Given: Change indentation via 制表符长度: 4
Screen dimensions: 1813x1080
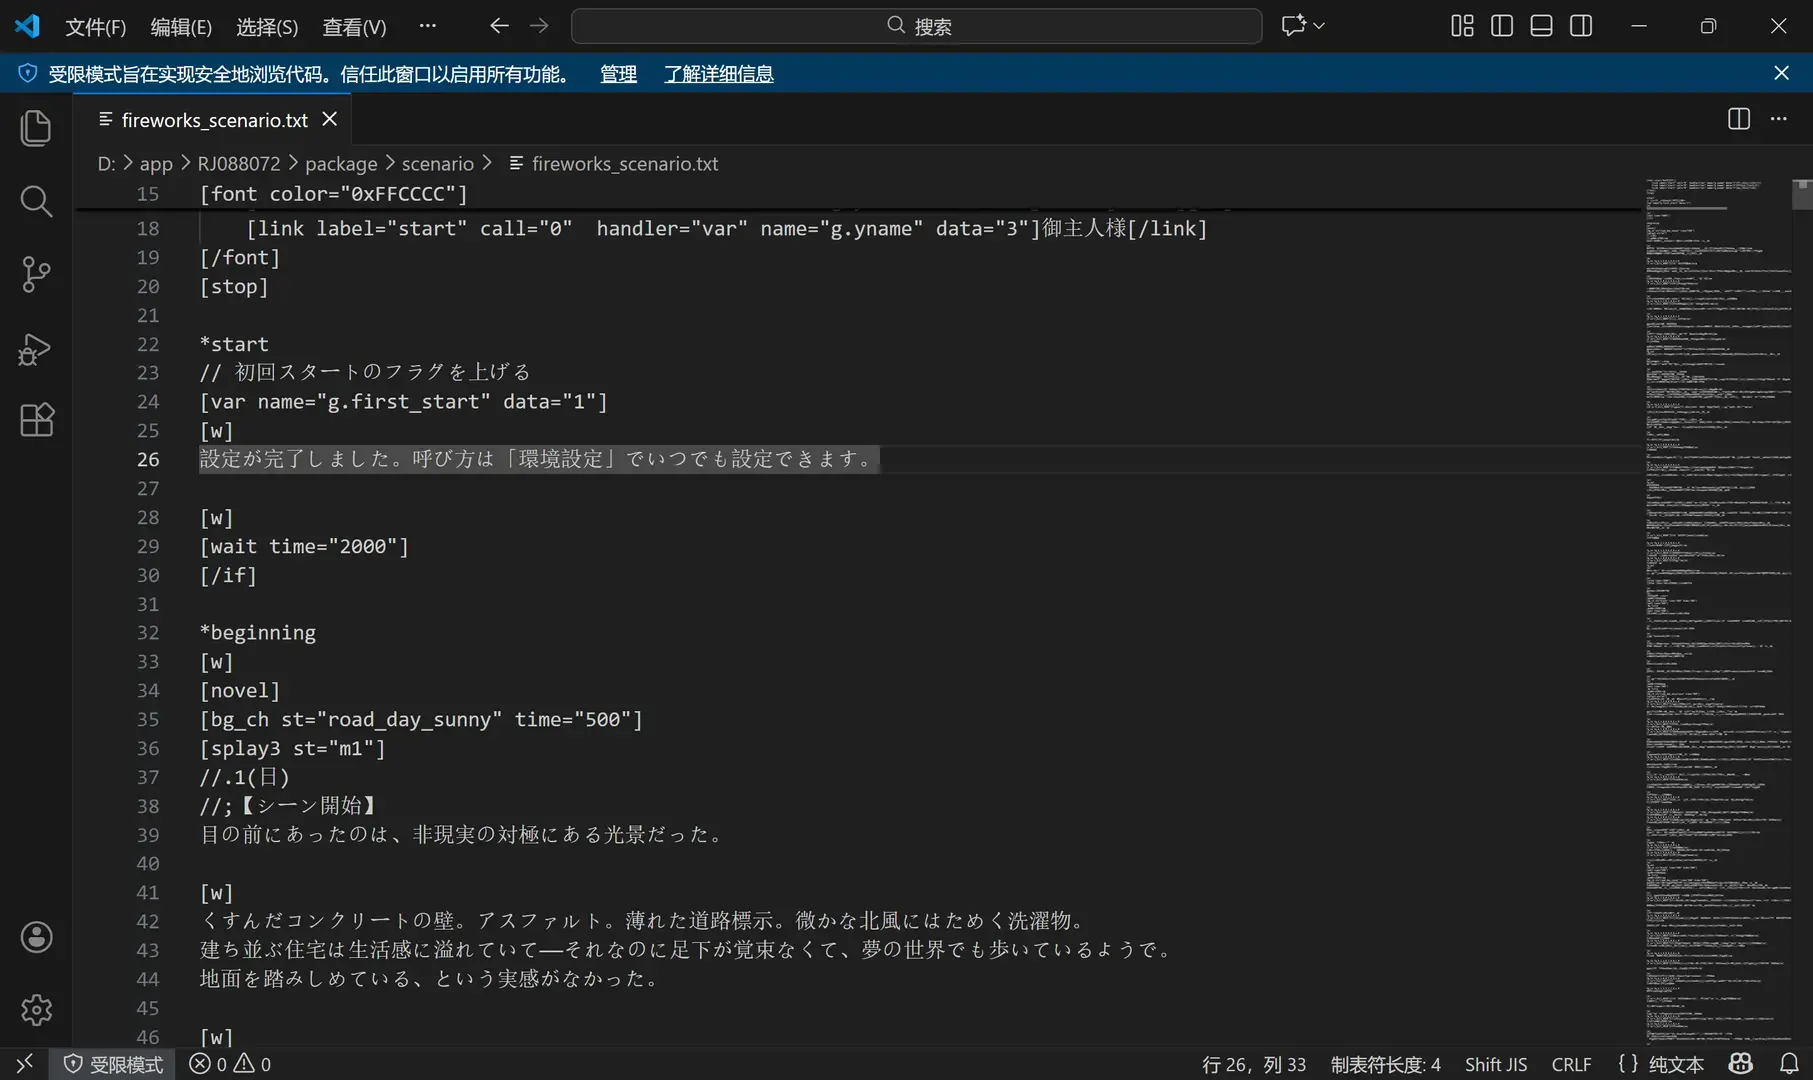Looking at the screenshot, I should coord(1385,1064).
